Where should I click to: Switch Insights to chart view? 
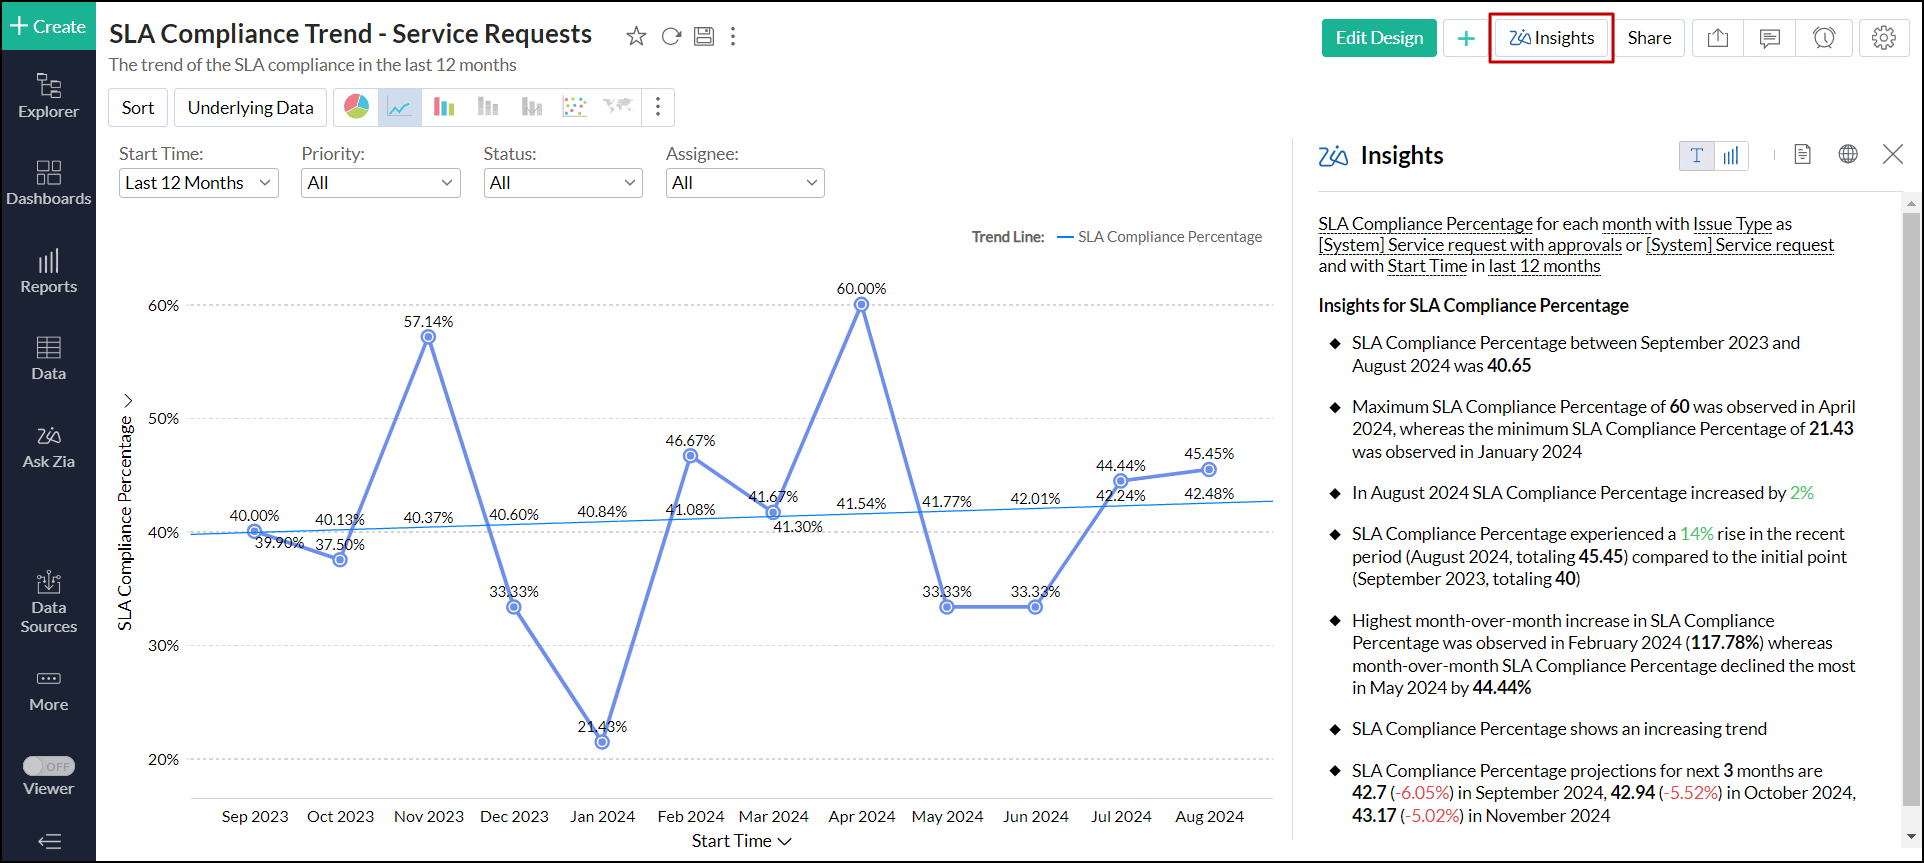(x=1731, y=155)
